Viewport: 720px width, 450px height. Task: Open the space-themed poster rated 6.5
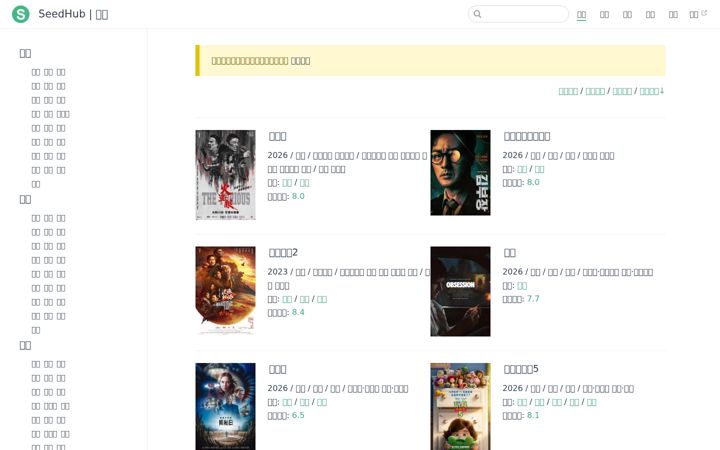point(225,406)
